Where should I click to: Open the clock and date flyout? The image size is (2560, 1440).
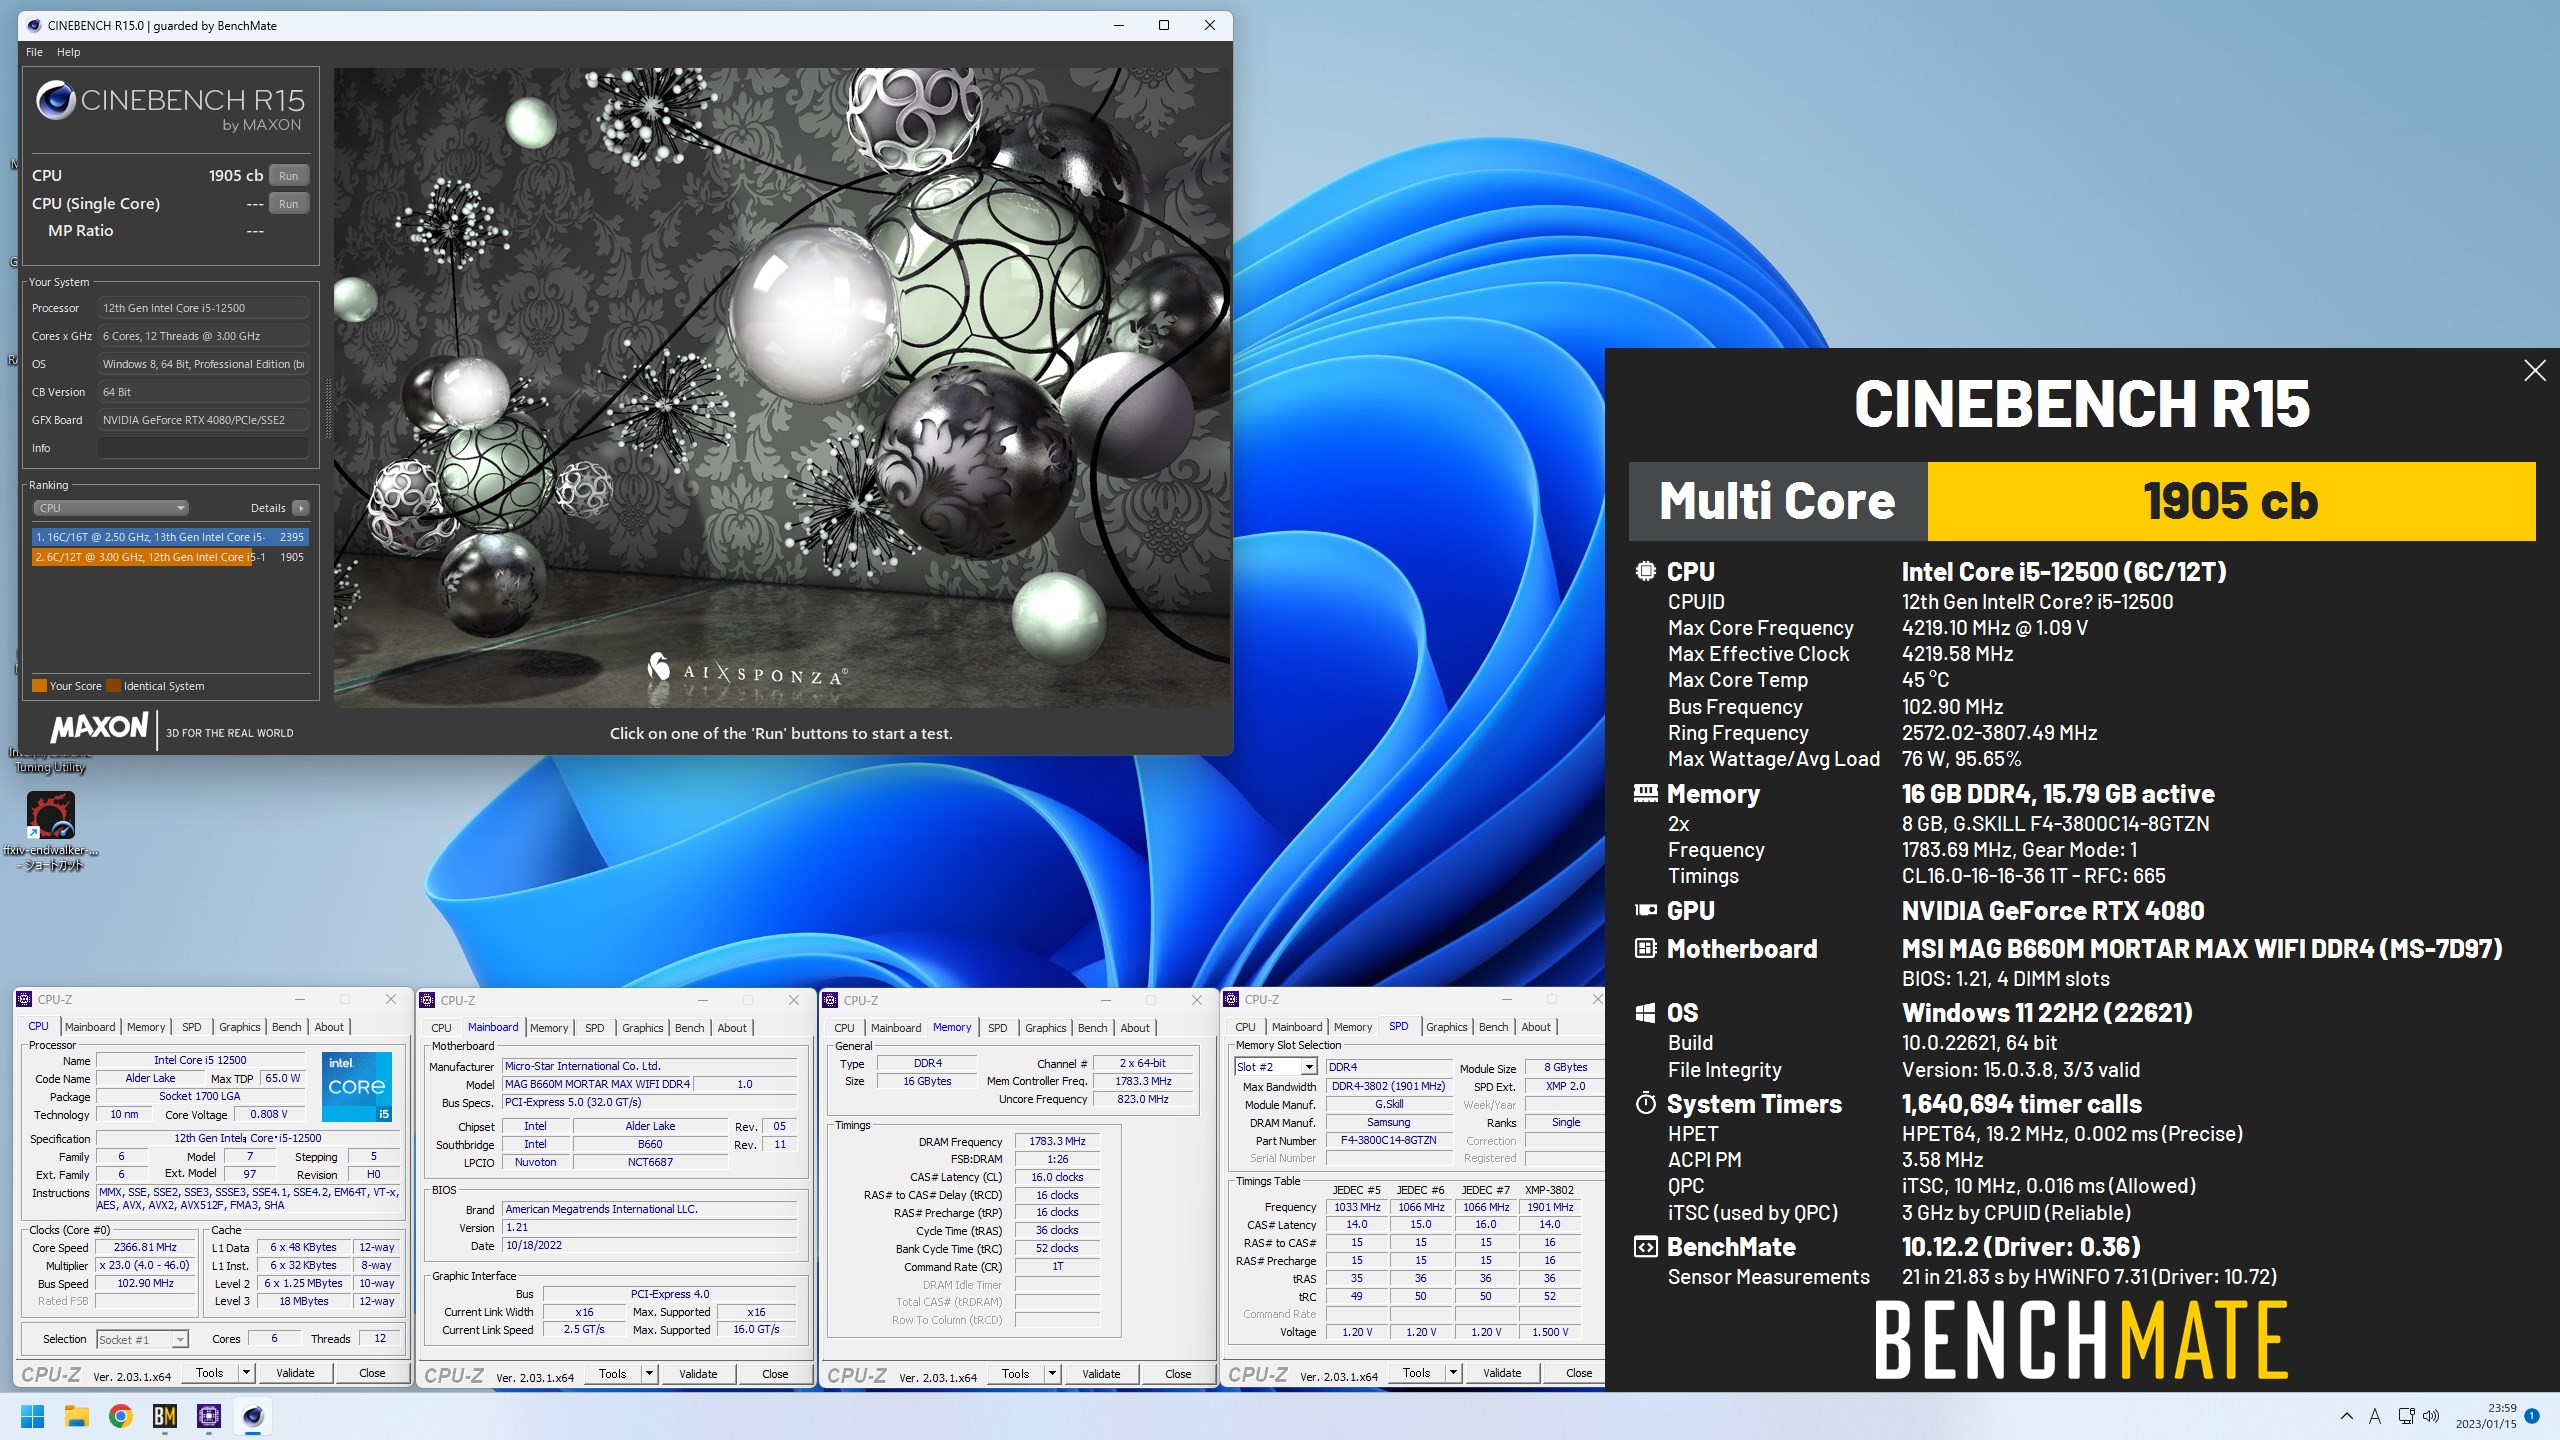(x=2486, y=1416)
